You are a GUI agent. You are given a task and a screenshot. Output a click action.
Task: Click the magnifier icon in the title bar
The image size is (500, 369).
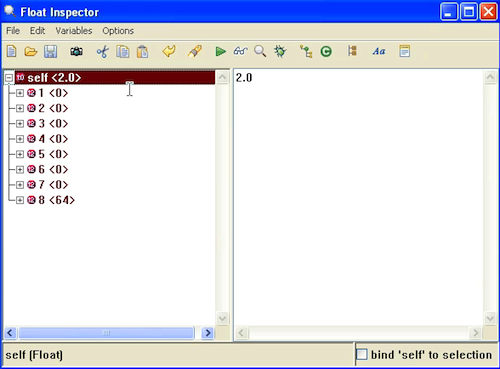(10, 12)
